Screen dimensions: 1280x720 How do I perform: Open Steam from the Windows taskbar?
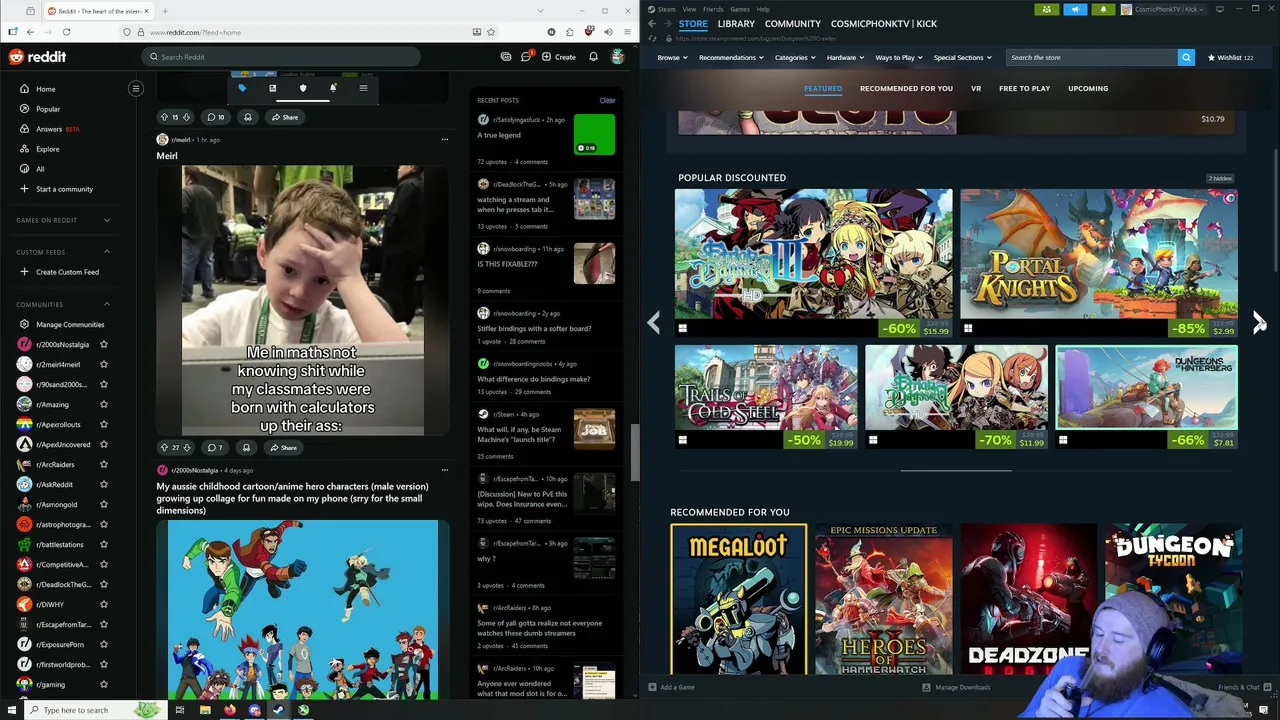(278, 710)
